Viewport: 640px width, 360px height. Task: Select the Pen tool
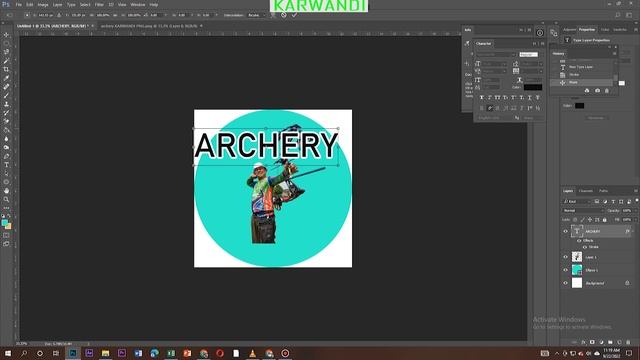coord(6,156)
